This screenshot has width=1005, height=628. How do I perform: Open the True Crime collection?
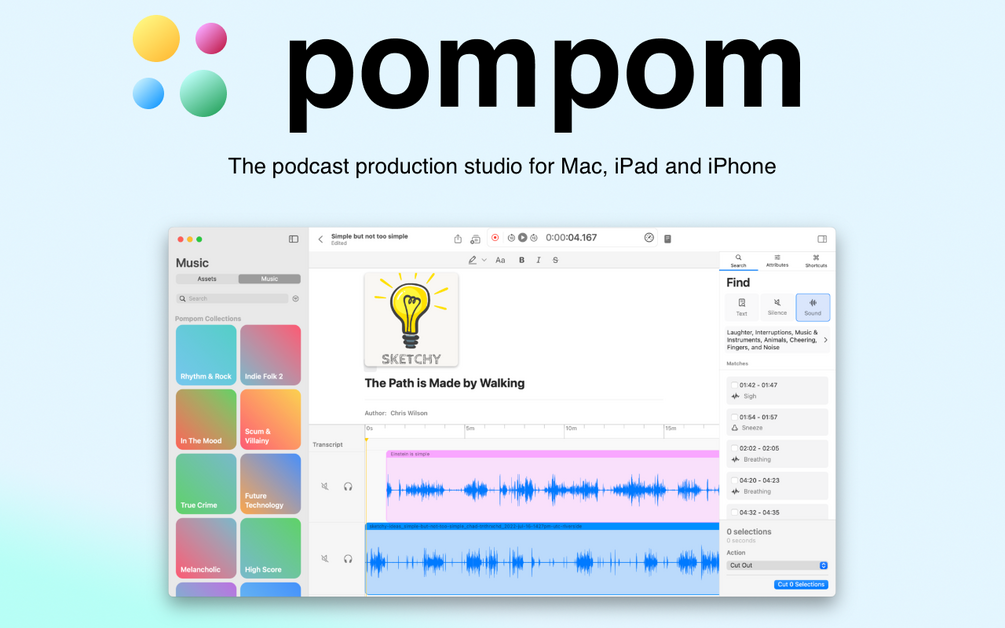(206, 484)
